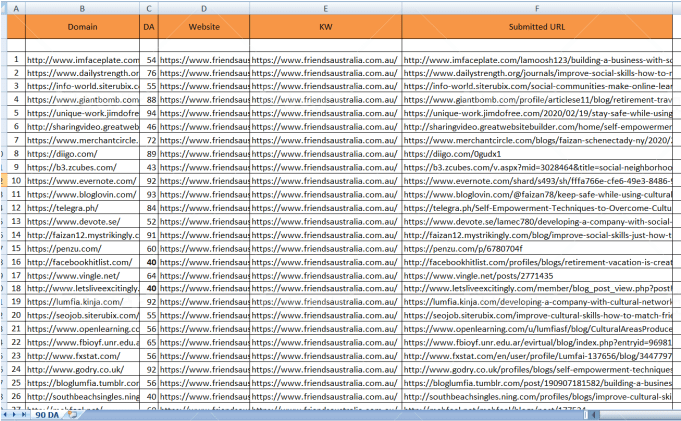Click DA value 89 in diigo row
This screenshot has height=421, width=681.
149,153
